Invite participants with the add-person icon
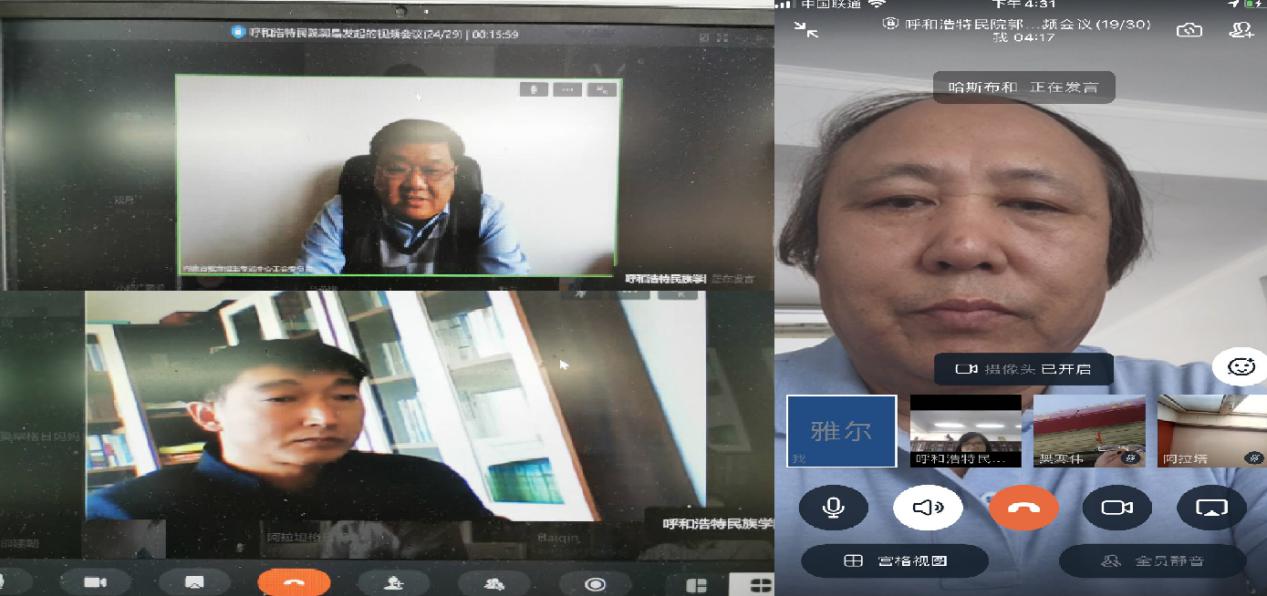 pos(1241,30)
